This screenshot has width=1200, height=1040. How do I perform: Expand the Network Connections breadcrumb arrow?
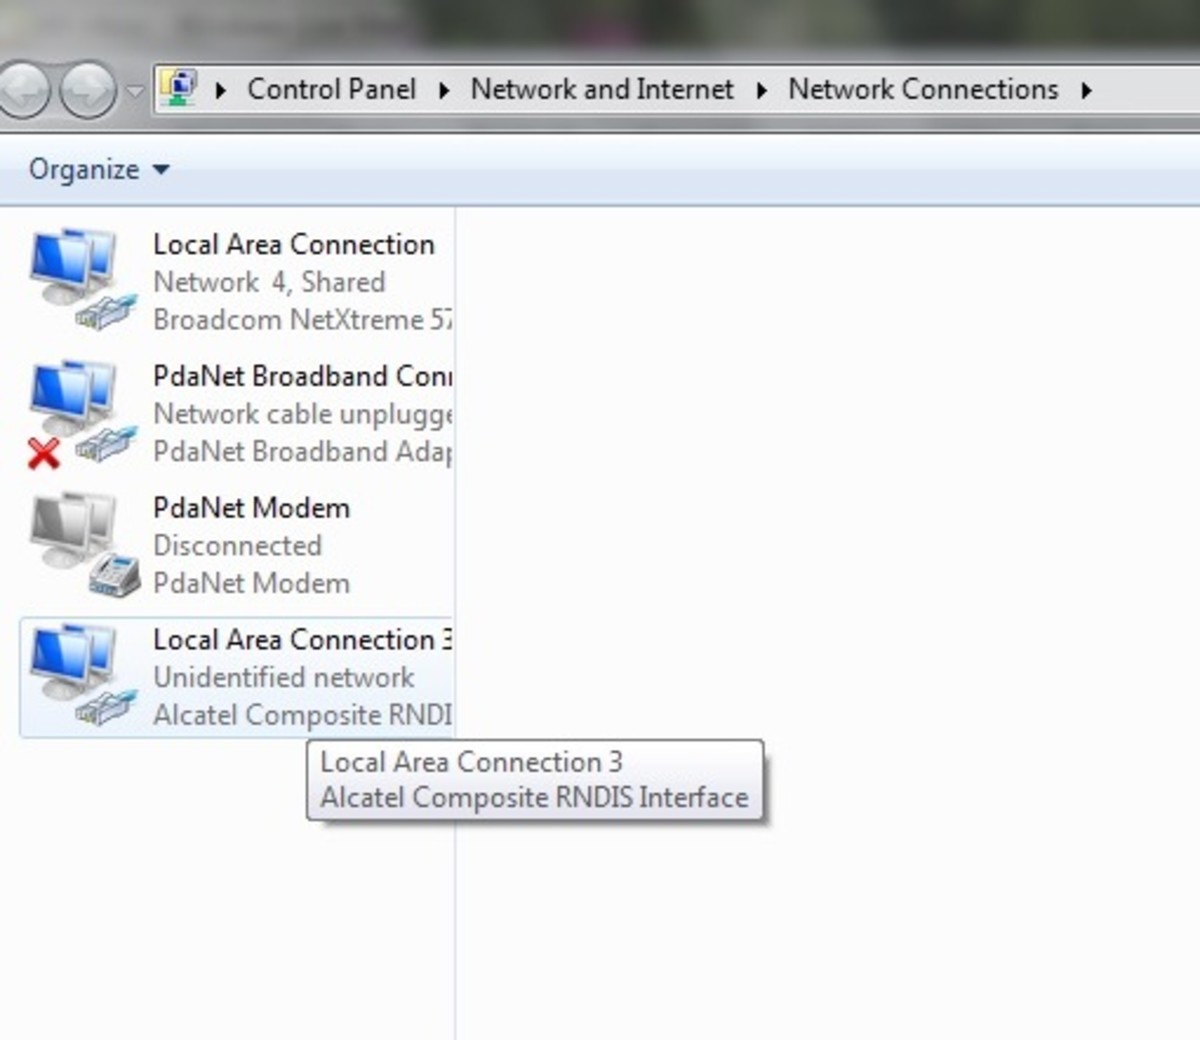(1086, 89)
